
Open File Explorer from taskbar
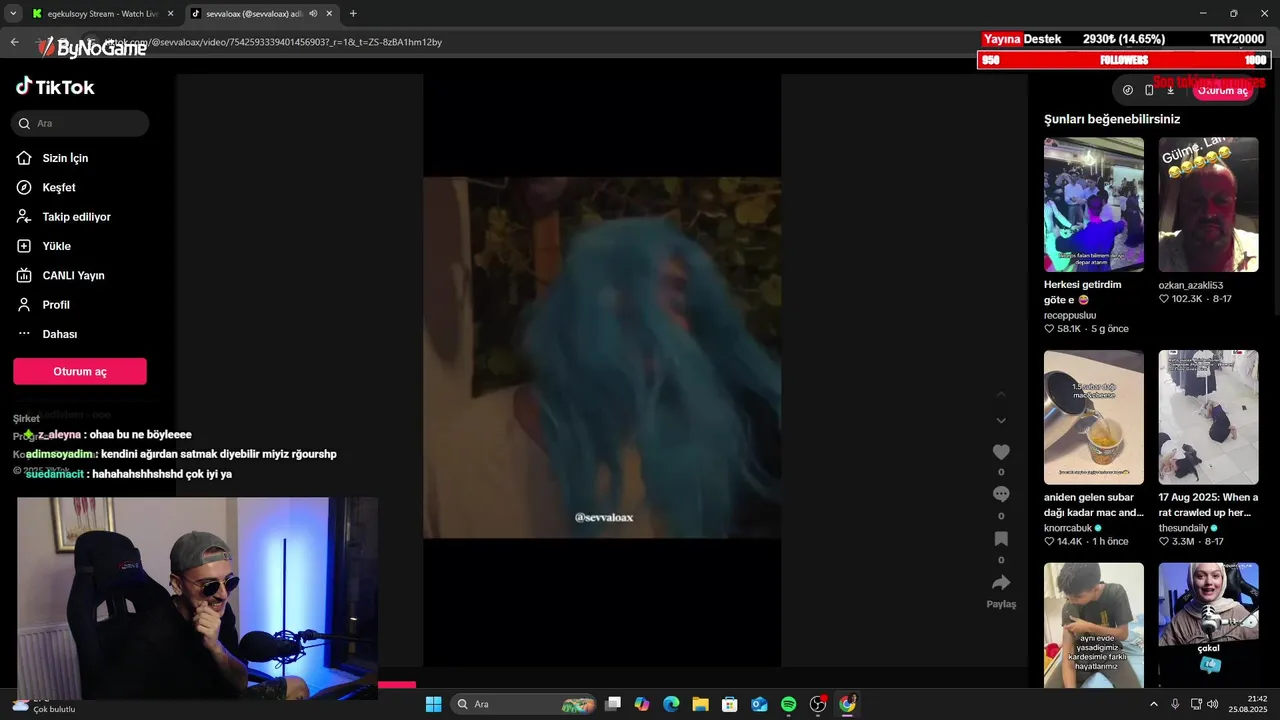pos(700,704)
